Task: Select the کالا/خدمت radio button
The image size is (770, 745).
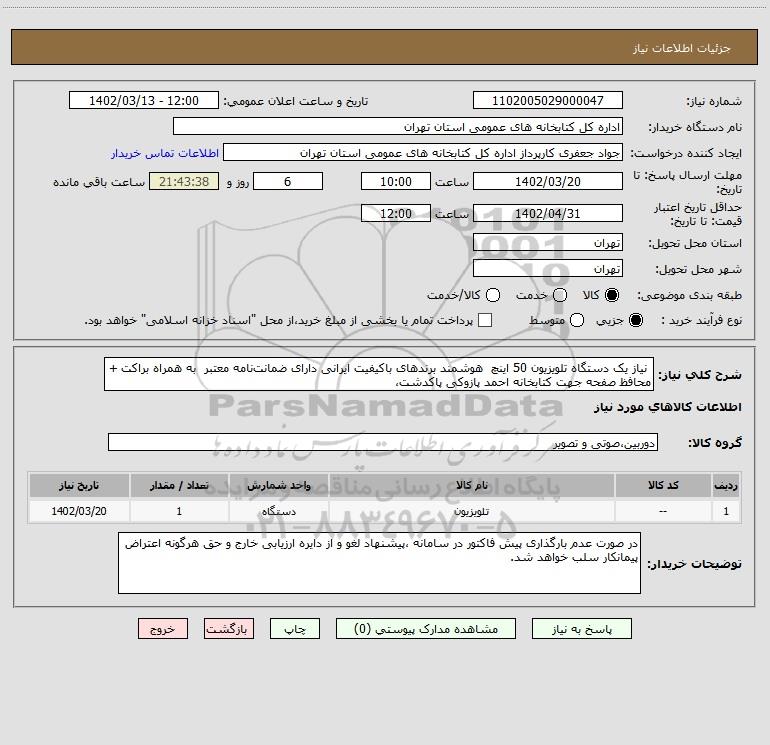Action: click(x=493, y=295)
